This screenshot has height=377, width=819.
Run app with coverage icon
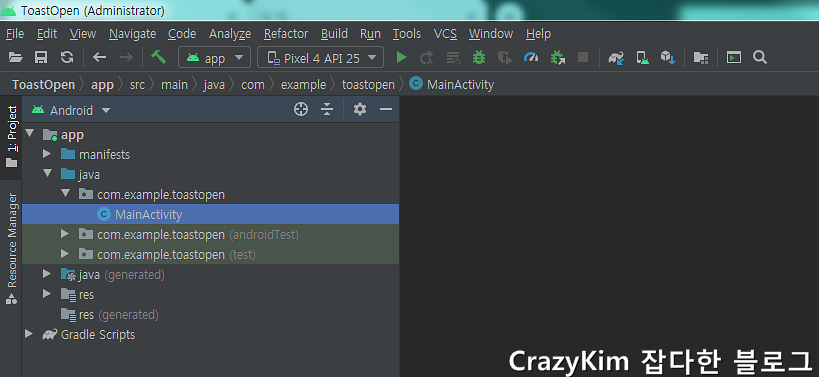tap(505, 57)
